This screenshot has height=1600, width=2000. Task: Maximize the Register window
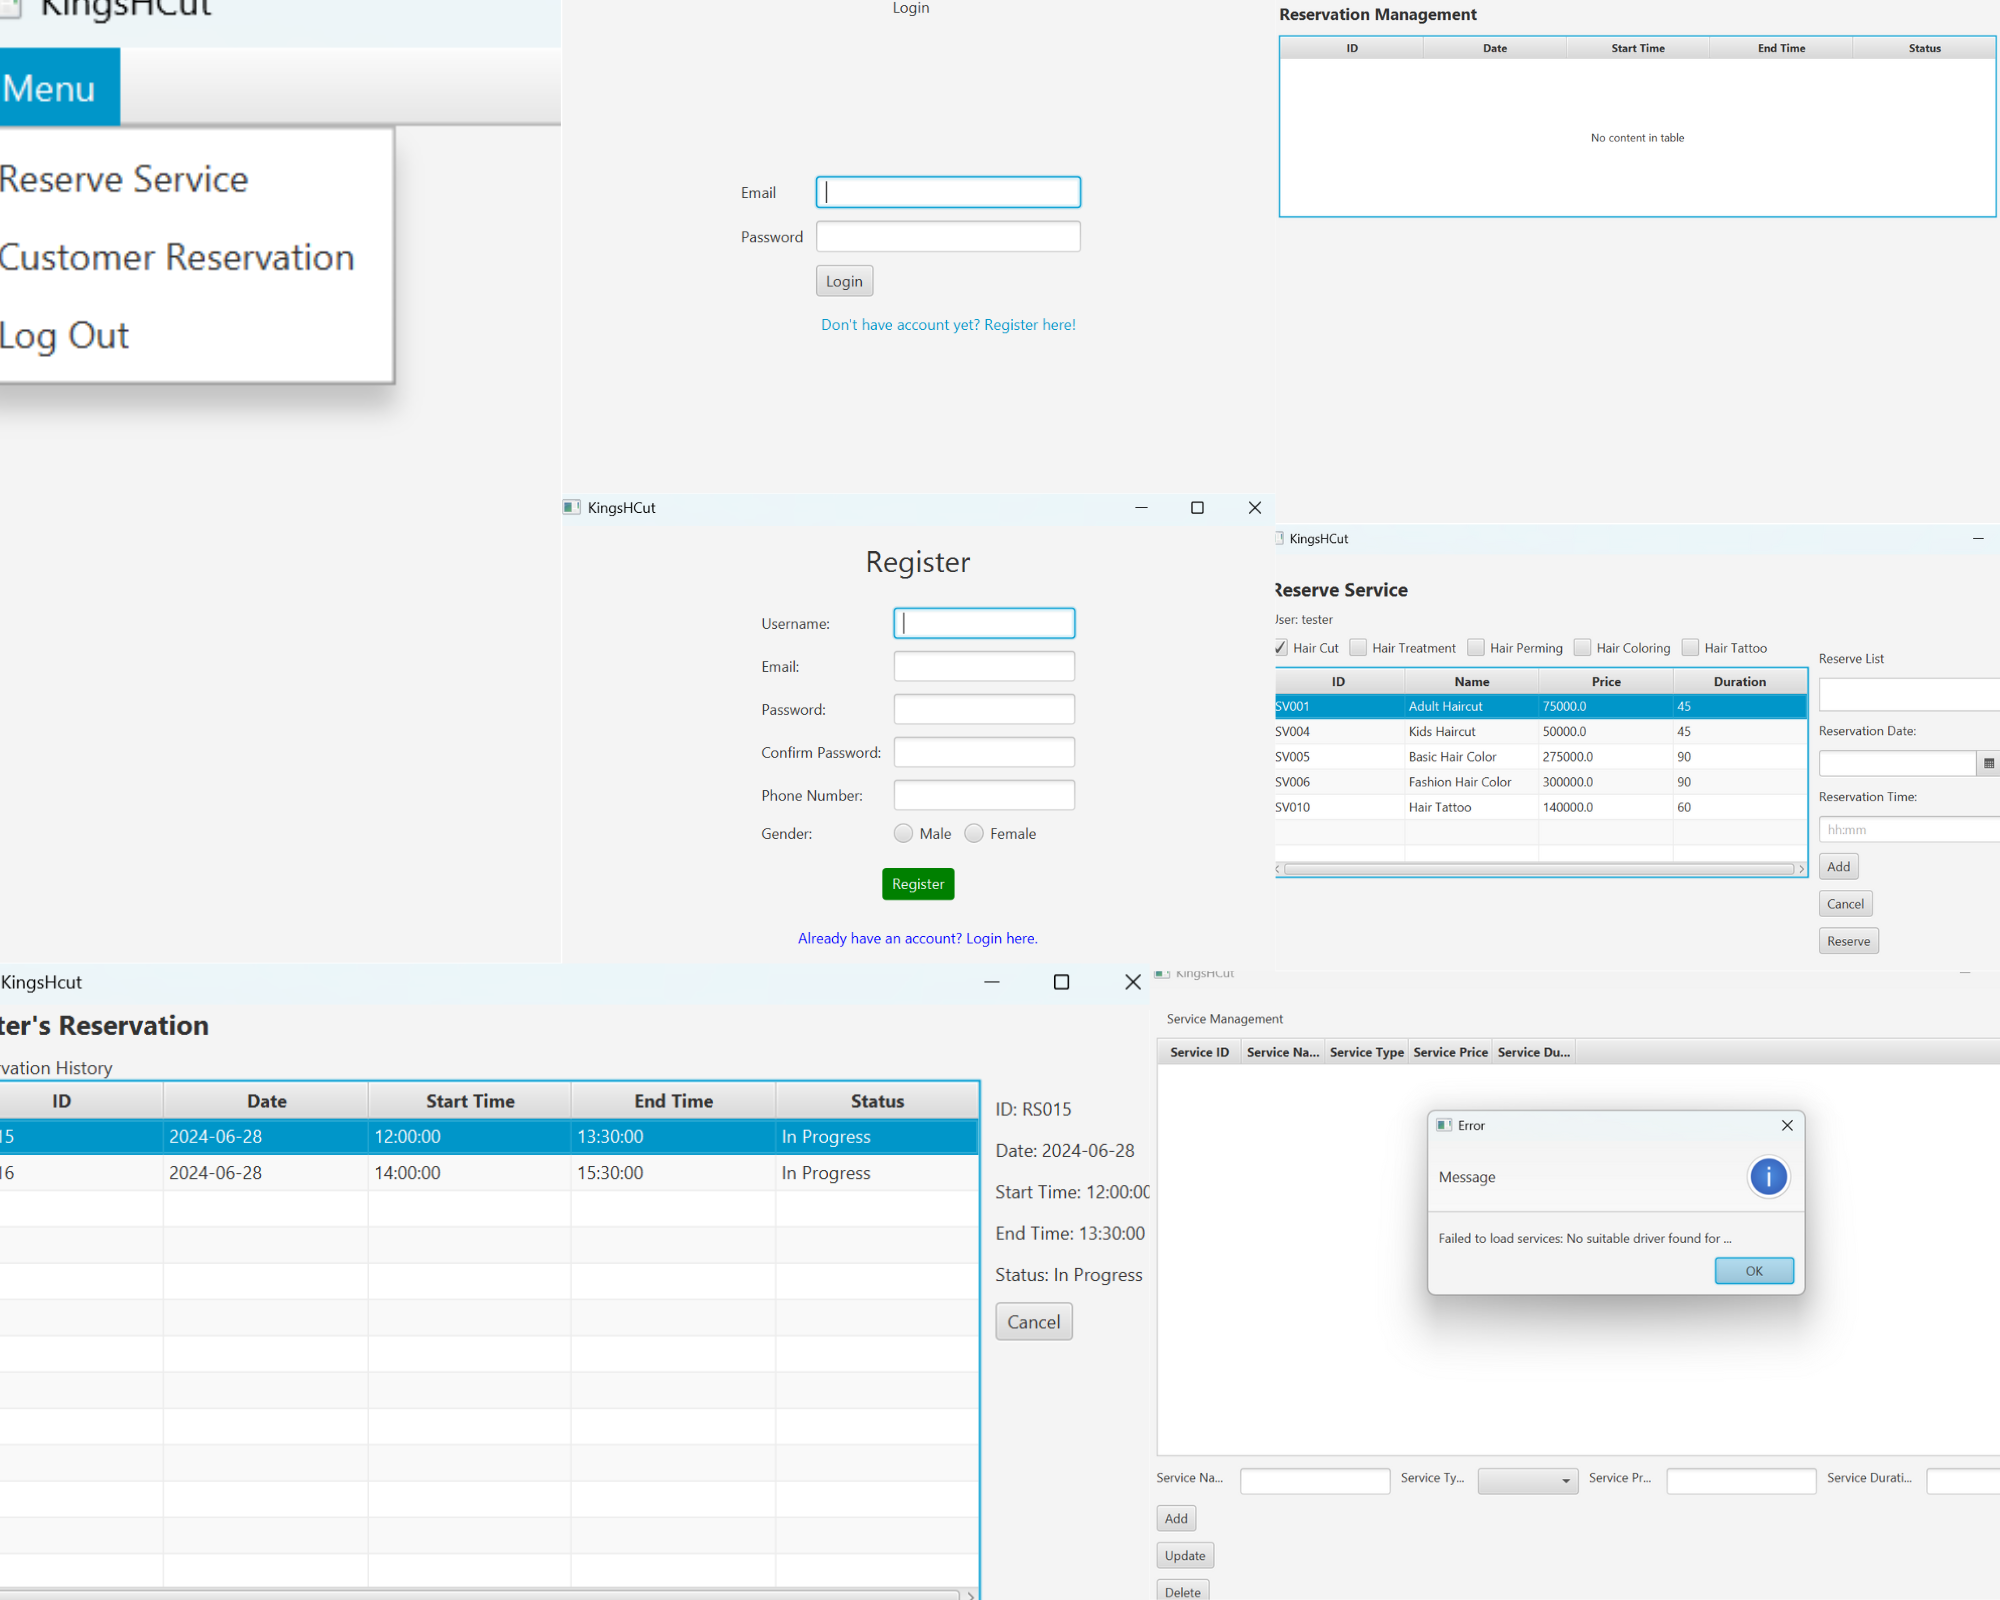1196,508
